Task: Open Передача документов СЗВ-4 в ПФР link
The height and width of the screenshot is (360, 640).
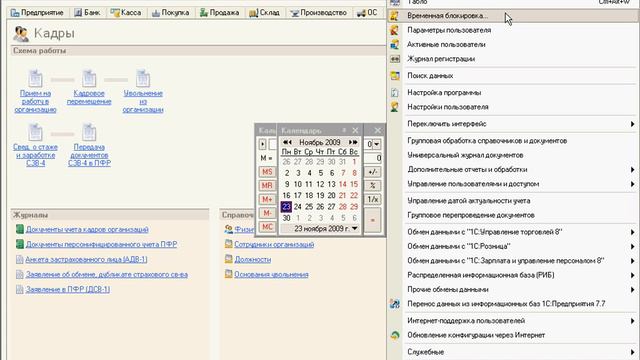Action: coord(89,155)
